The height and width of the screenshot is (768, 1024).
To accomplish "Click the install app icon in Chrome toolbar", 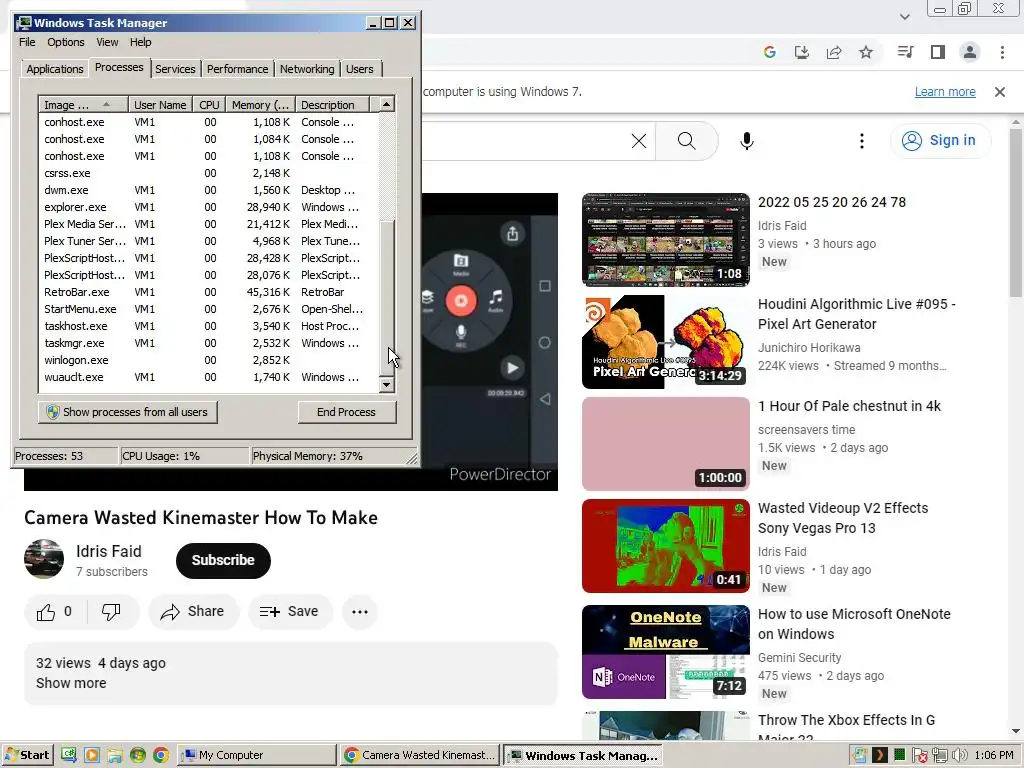I will coord(801,52).
